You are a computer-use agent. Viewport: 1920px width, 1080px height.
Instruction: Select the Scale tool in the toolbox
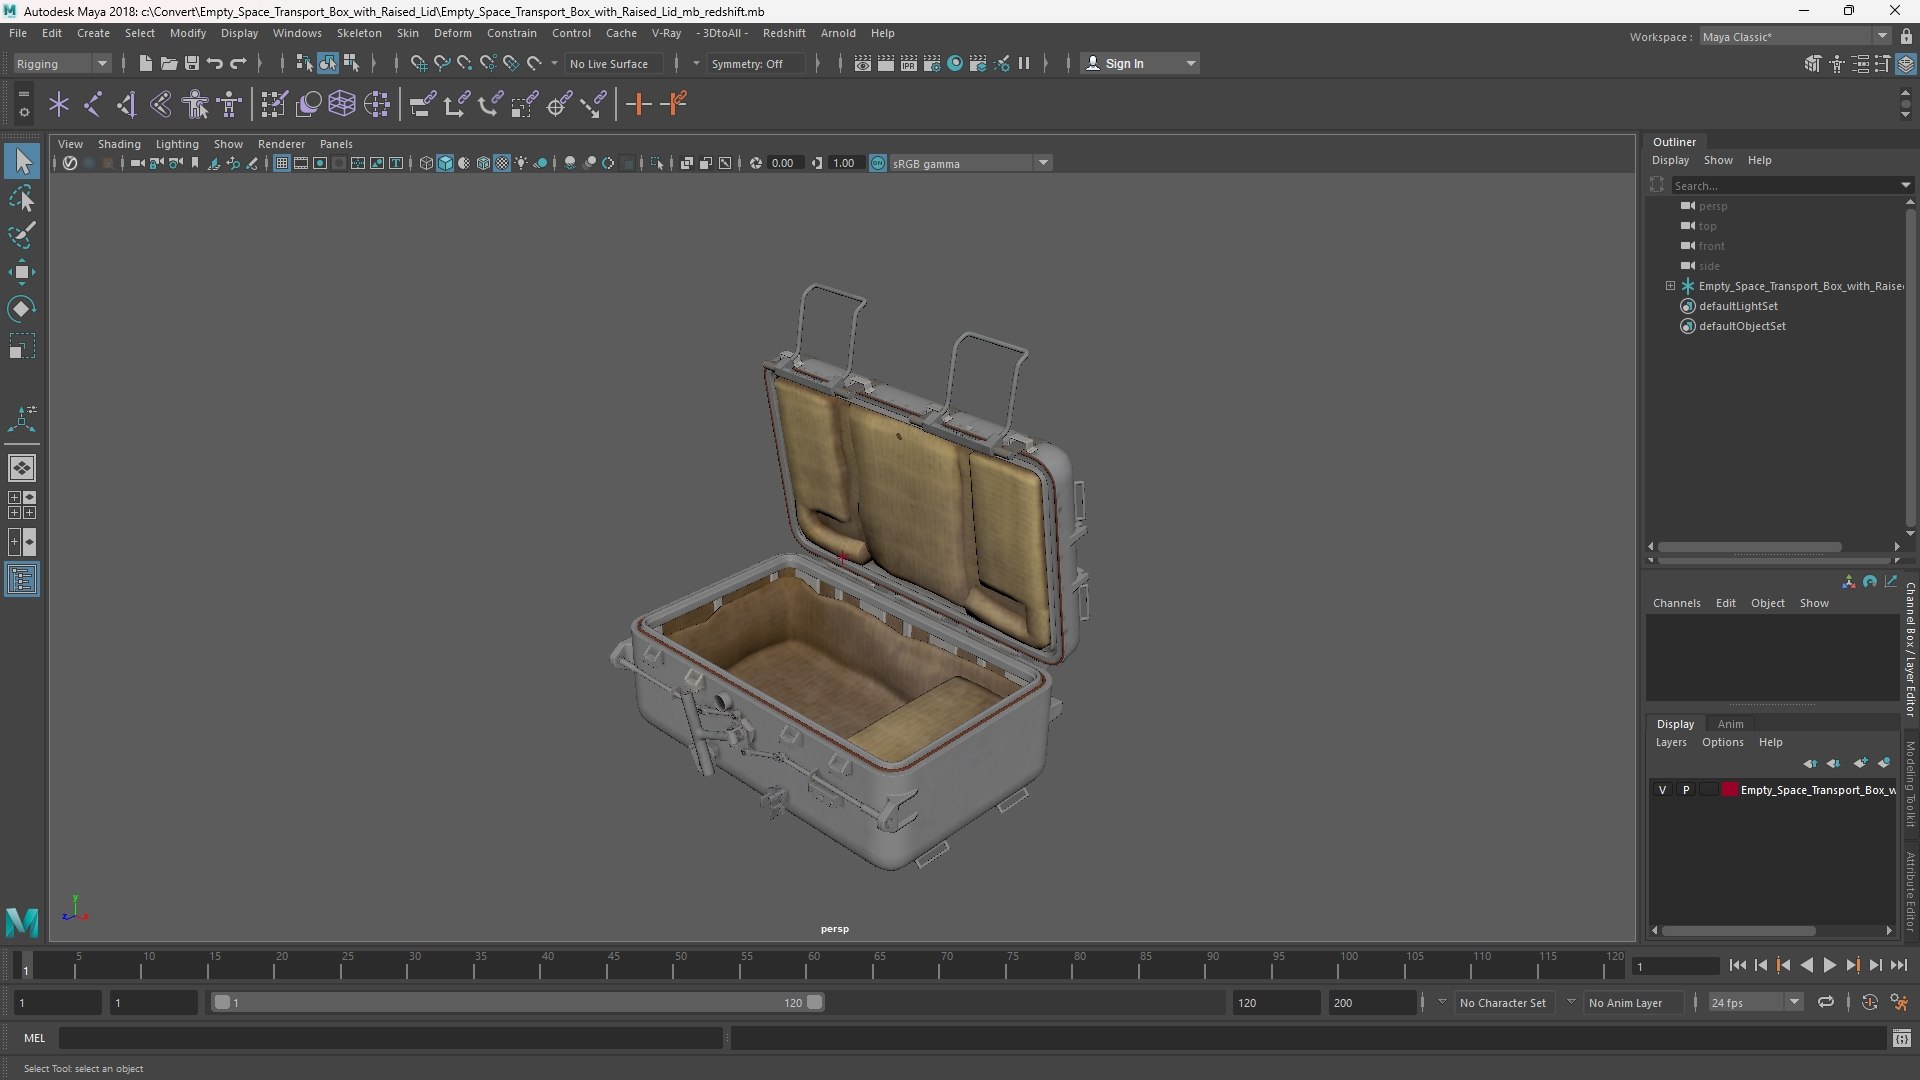22,346
